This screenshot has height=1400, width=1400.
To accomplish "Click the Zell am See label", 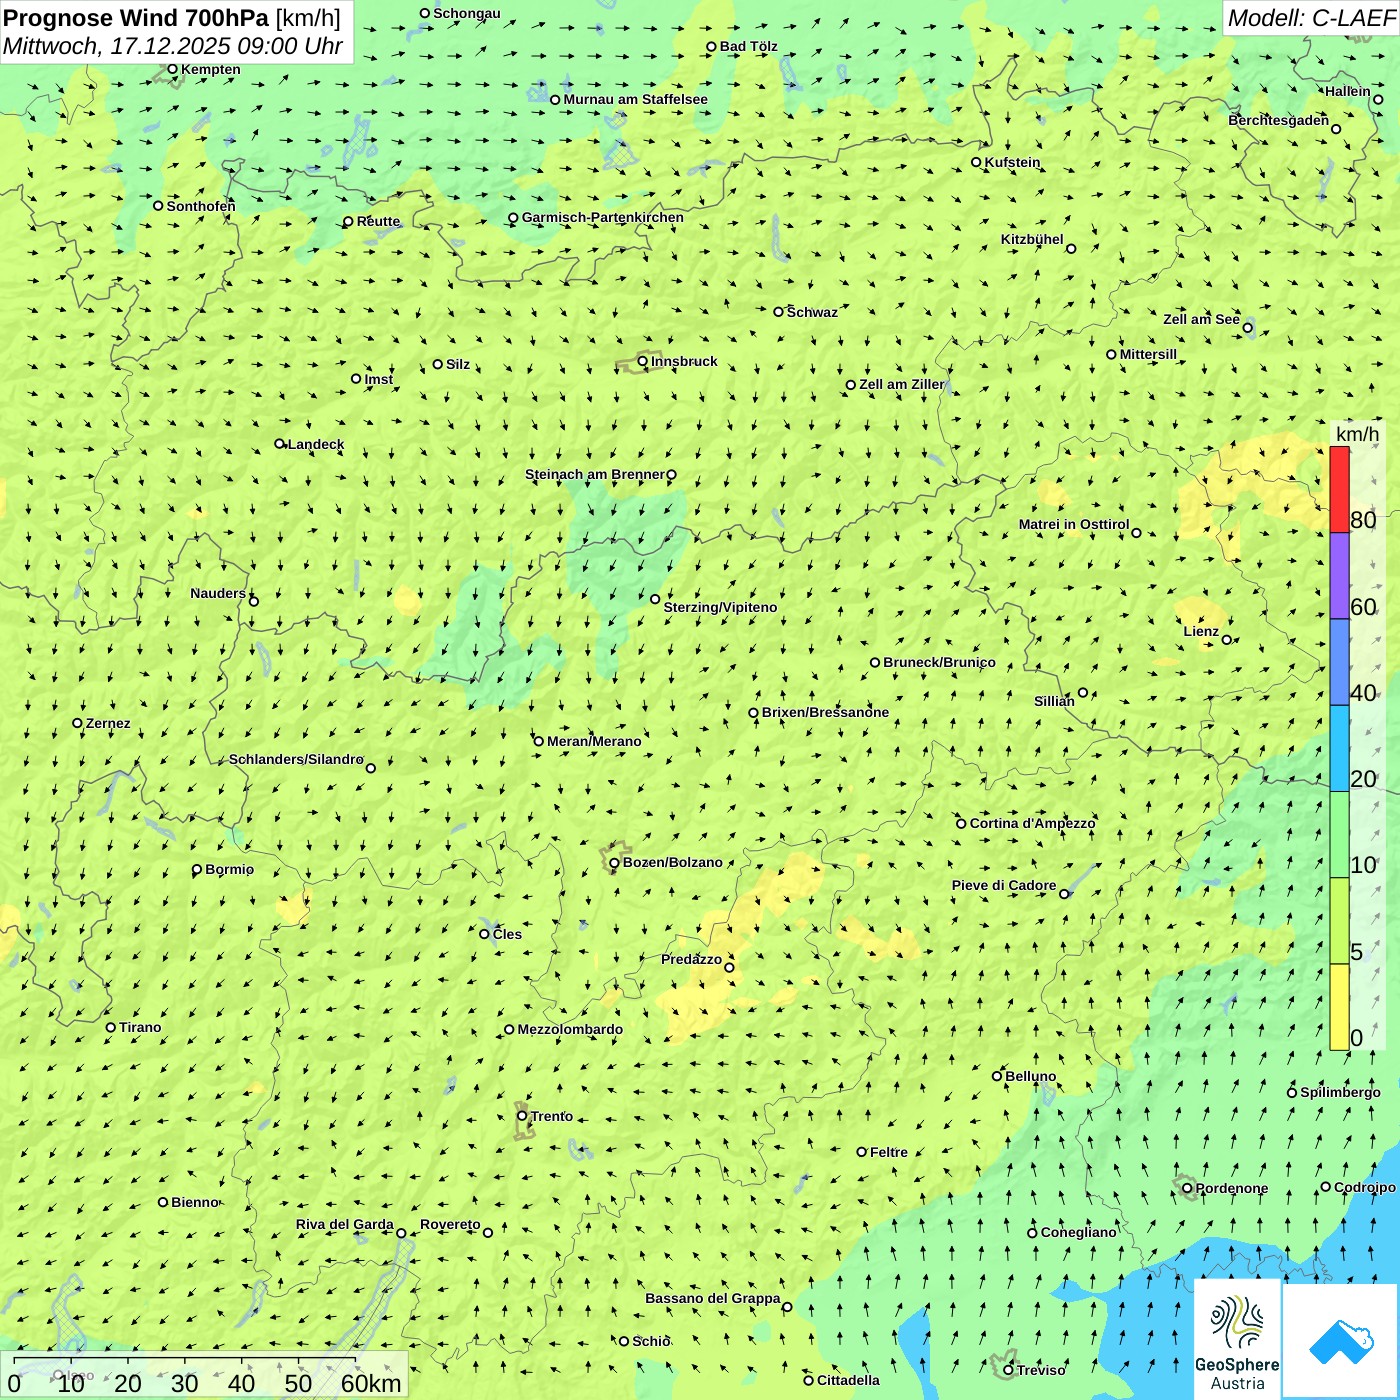I will 1201,319.
